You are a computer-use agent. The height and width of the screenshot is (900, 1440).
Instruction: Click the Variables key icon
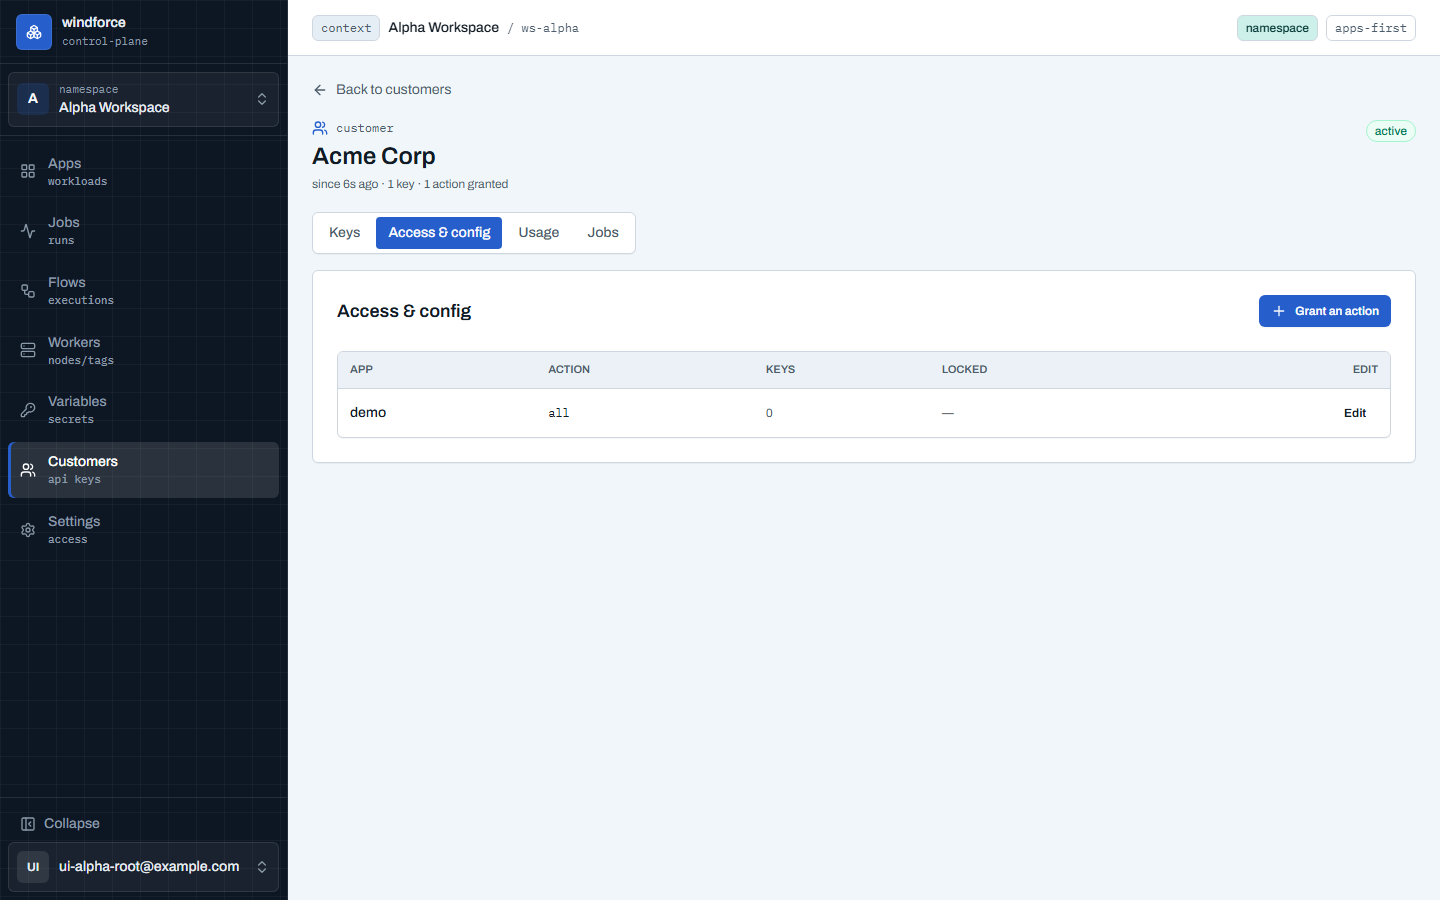coord(28,410)
